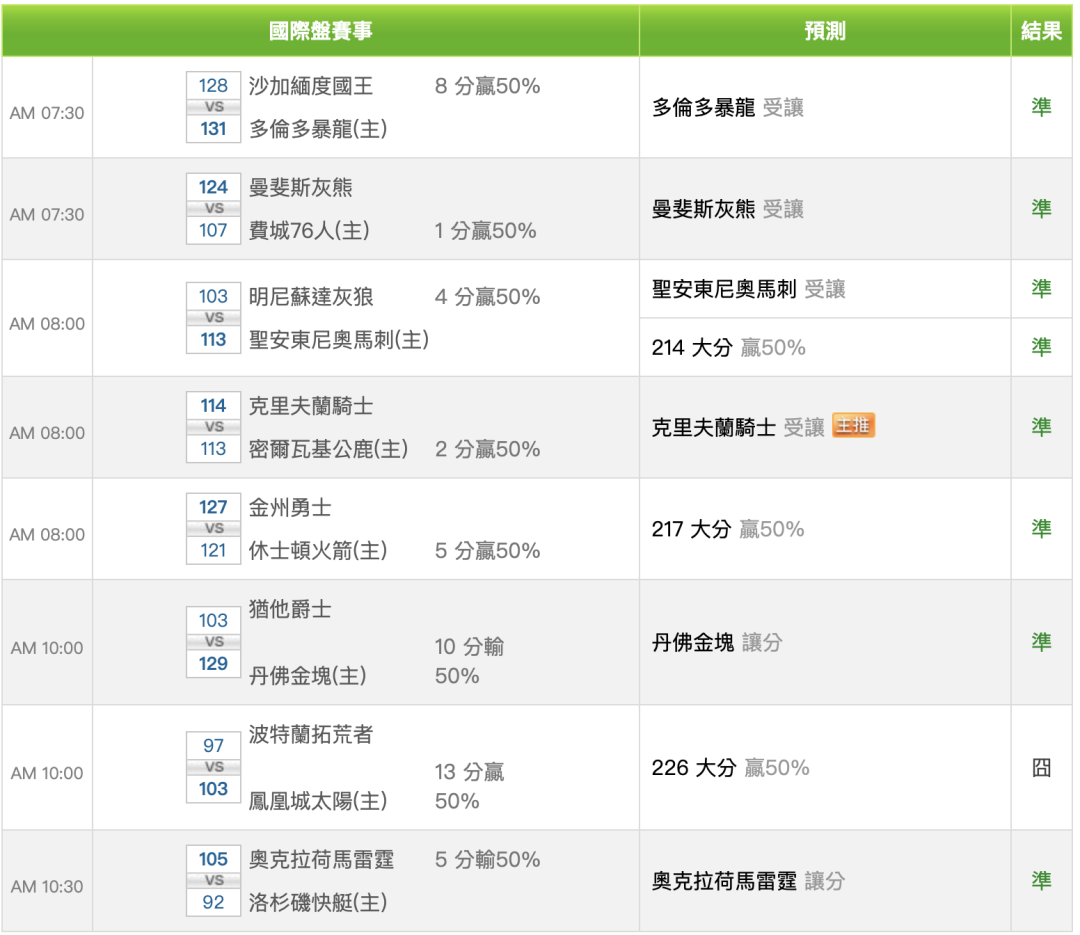Select team name 波特蘭拓荒者
The height and width of the screenshot is (935, 1080).
[311, 734]
